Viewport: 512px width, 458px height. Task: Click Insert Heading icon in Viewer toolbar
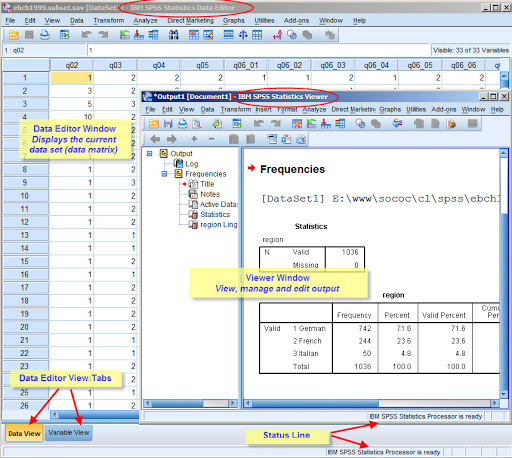click(272, 139)
